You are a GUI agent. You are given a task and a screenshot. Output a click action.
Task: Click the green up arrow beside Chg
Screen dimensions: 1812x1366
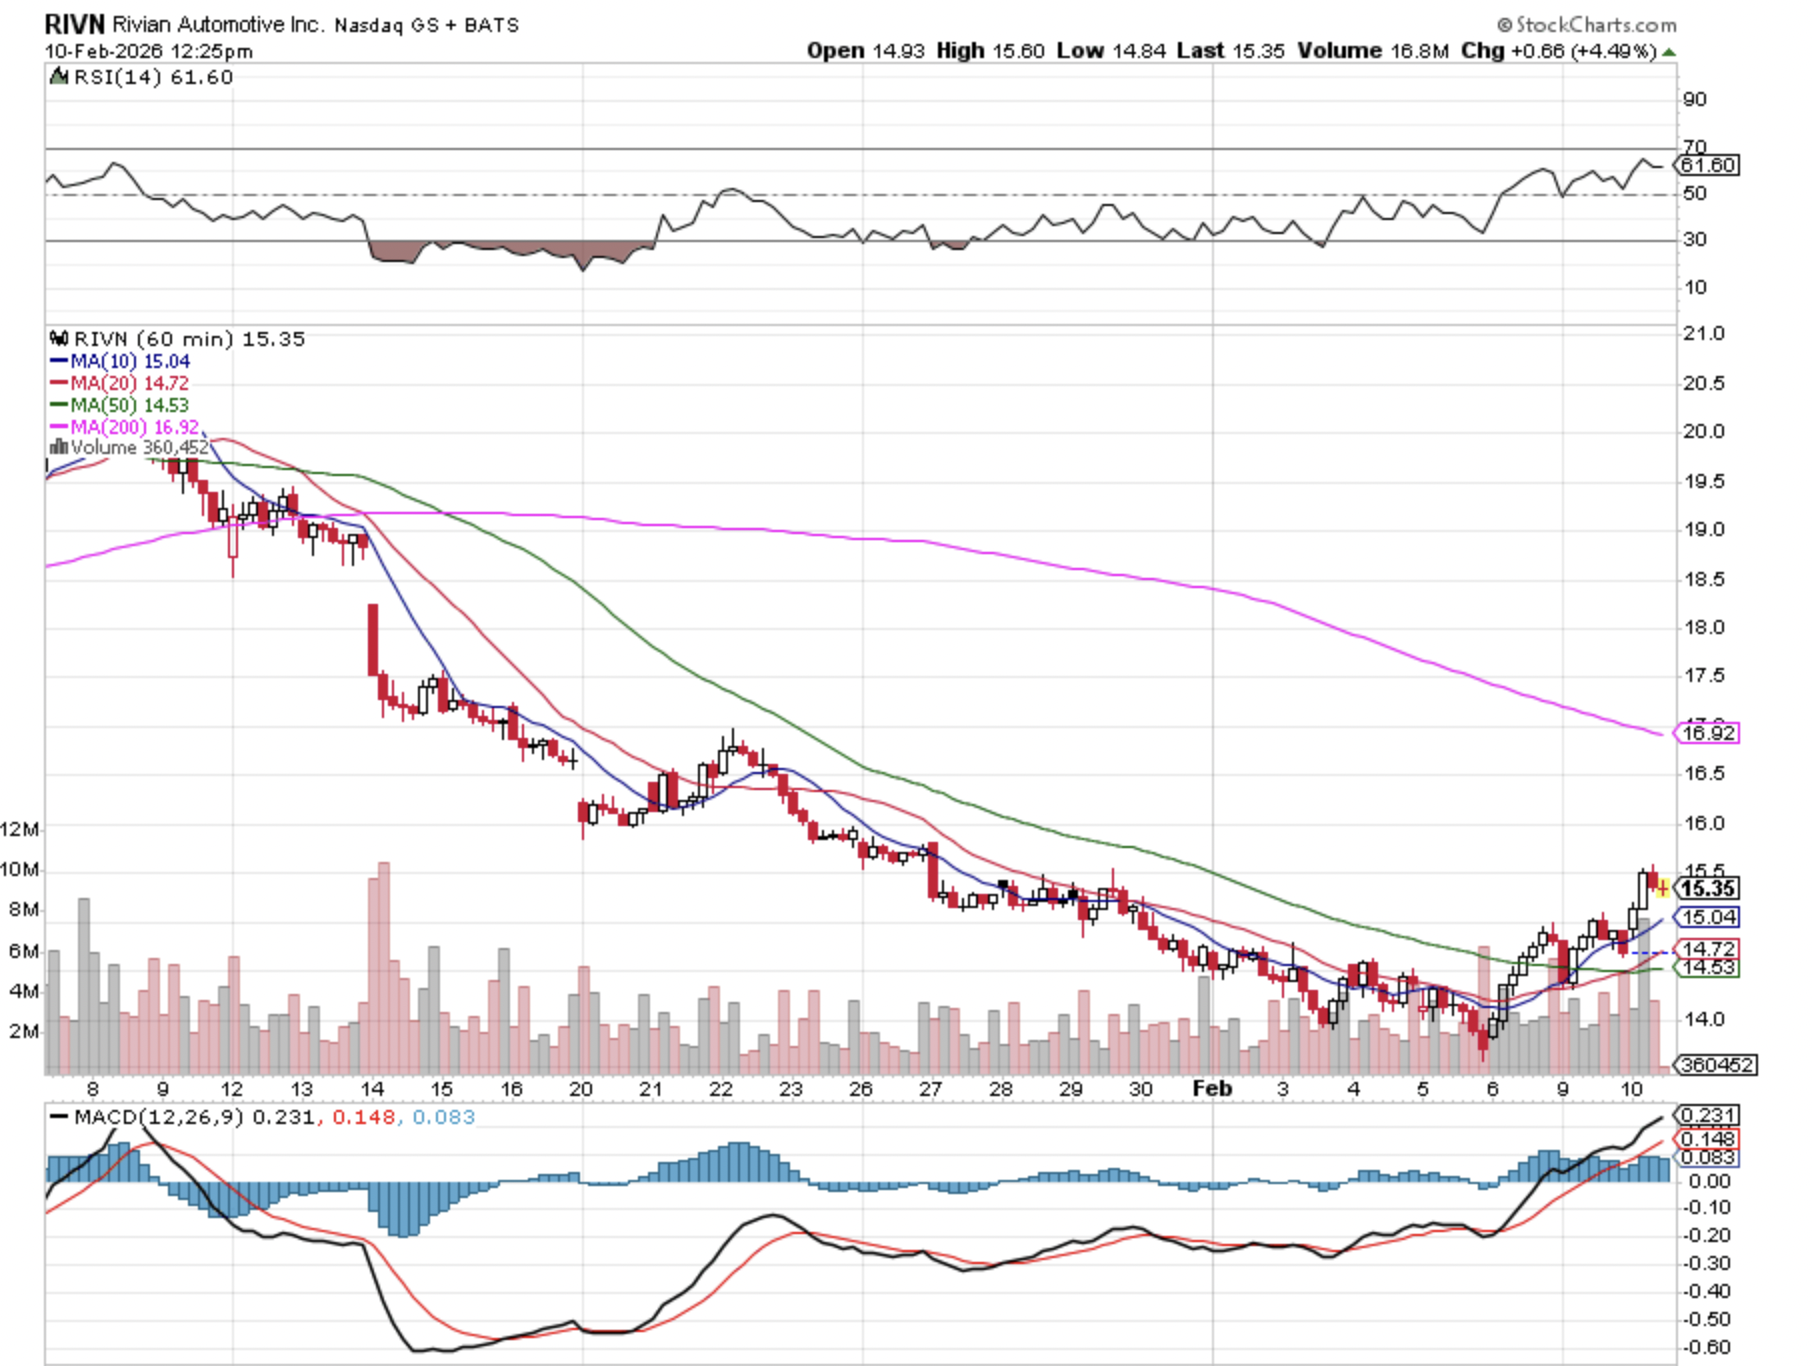[x=1669, y=52]
